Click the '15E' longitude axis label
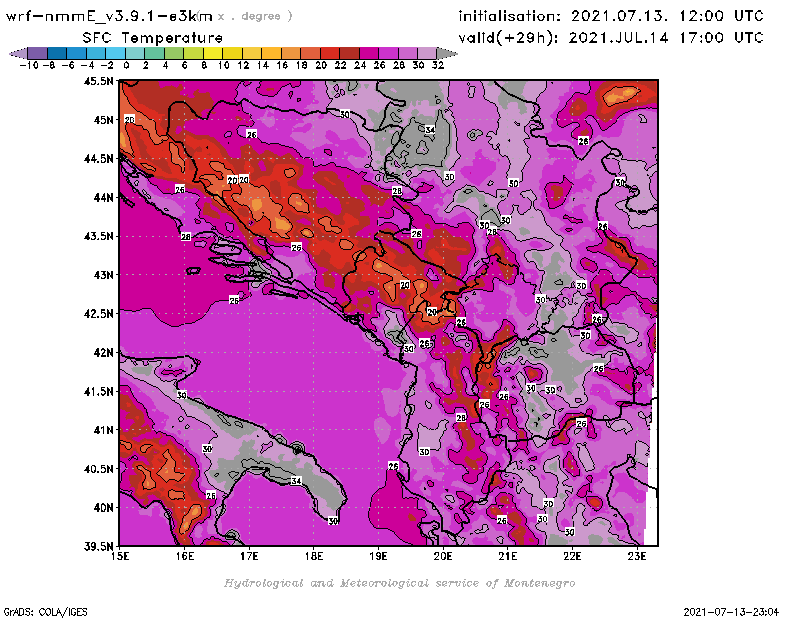This screenshot has width=800, height=618. point(120,556)
